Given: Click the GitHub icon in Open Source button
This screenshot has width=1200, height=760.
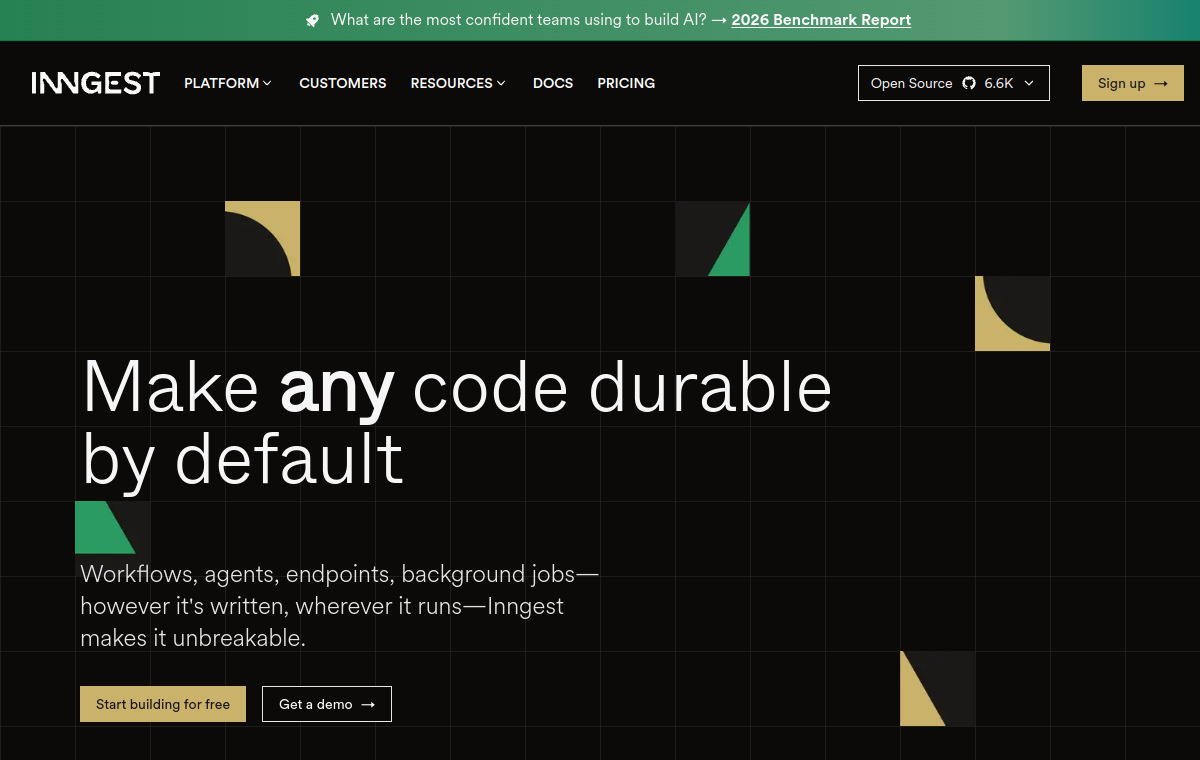Looking at the screenshot, I should 968,83.
